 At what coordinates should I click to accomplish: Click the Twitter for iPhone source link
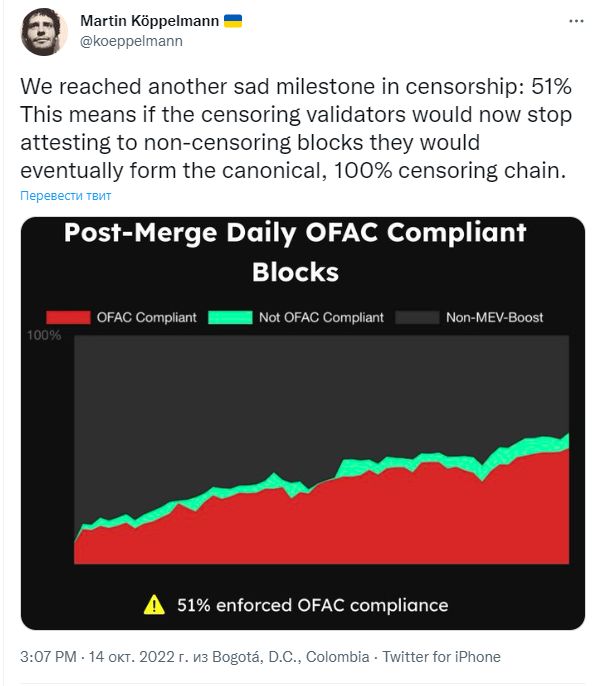(441, 657)
